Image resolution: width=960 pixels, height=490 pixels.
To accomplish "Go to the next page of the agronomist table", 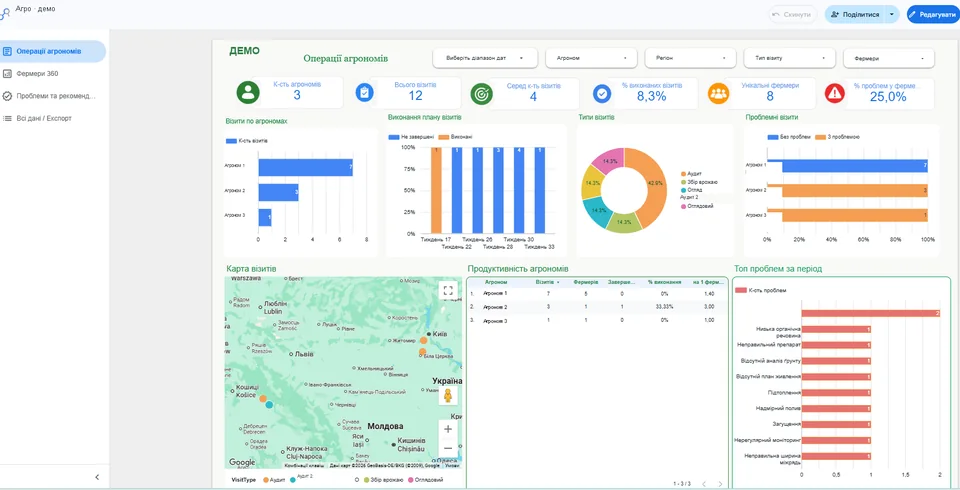I will coord(721,484).
